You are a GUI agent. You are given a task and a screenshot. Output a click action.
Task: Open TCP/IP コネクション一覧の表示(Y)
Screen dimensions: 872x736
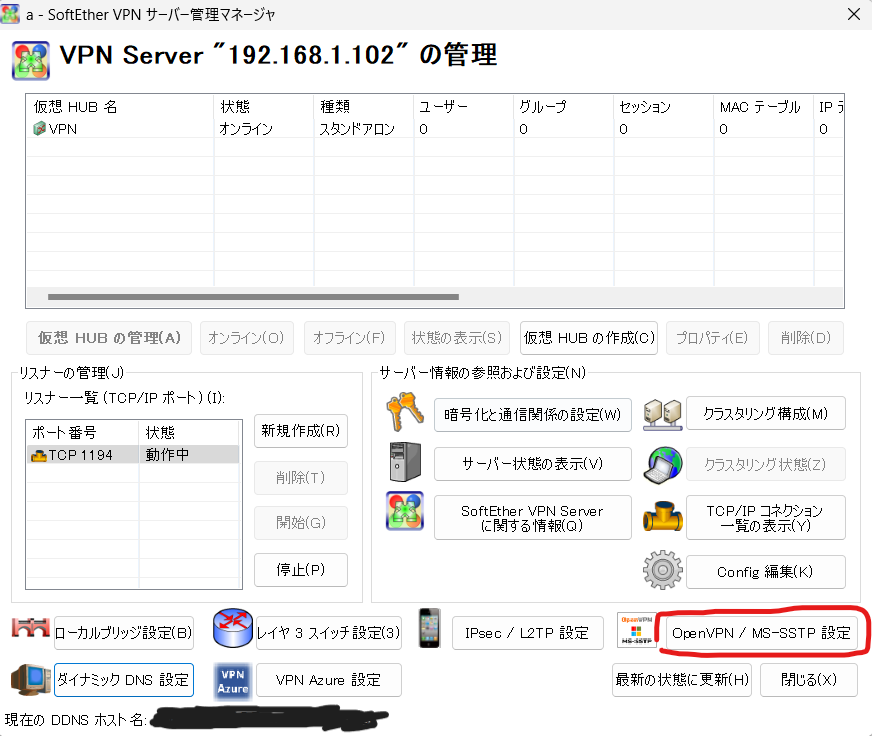tap(766, 517)
